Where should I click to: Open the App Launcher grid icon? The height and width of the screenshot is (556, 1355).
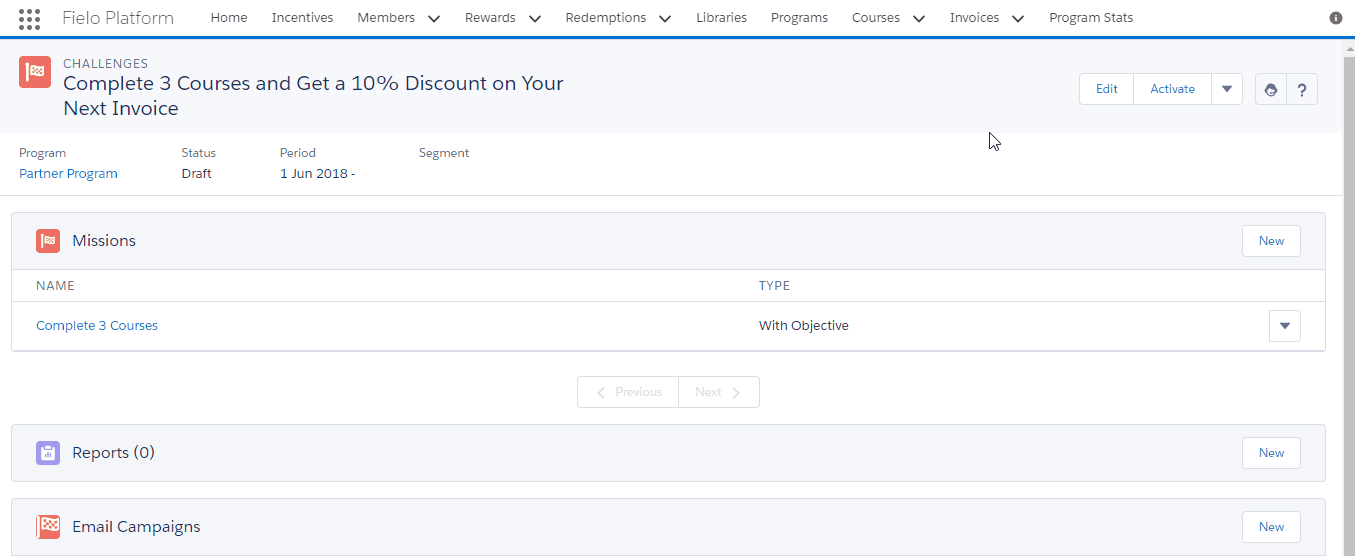[x=30, y=18]
